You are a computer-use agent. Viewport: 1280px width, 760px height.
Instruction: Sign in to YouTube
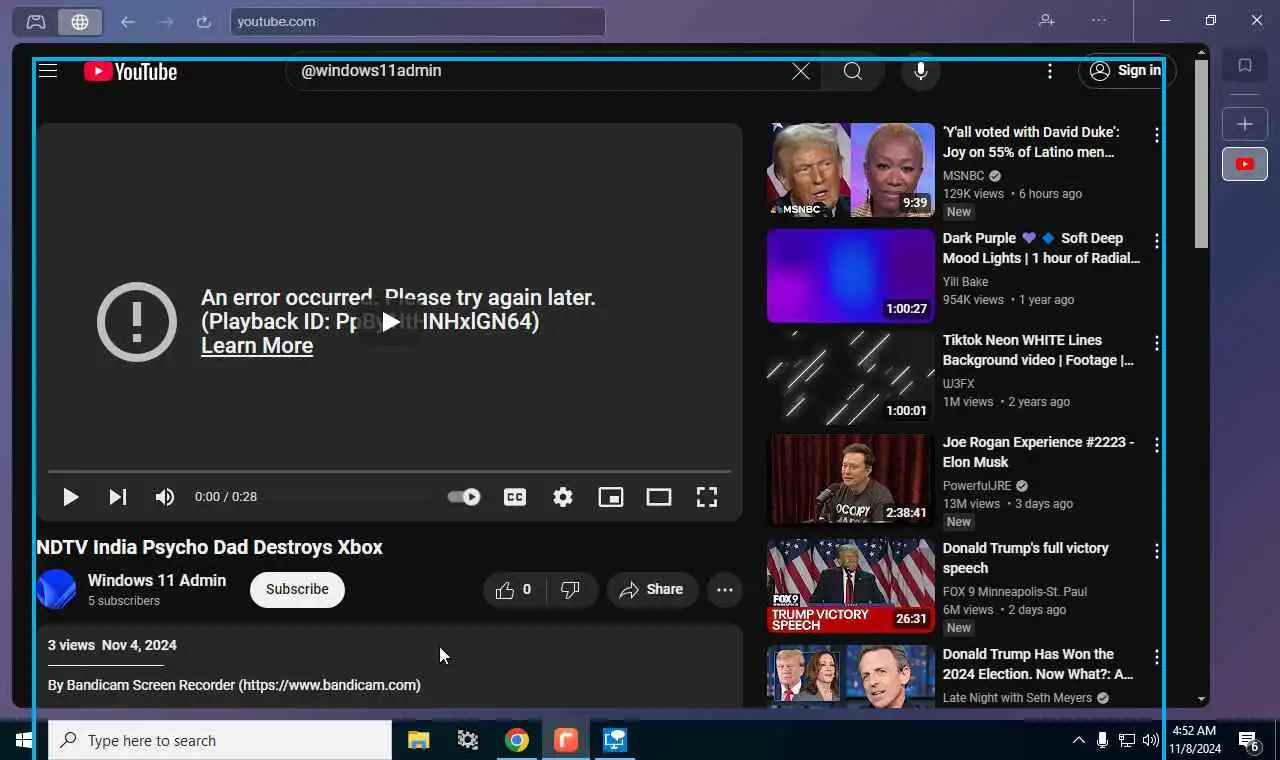click(x=1126, y=71)
